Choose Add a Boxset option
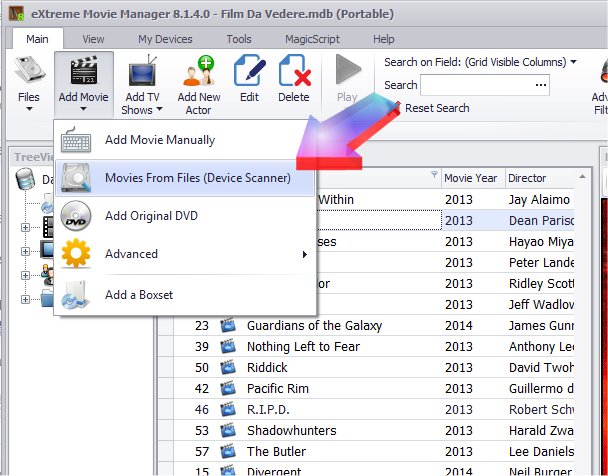The width and height of the screenshot is (608, 476). pos(138,295)
